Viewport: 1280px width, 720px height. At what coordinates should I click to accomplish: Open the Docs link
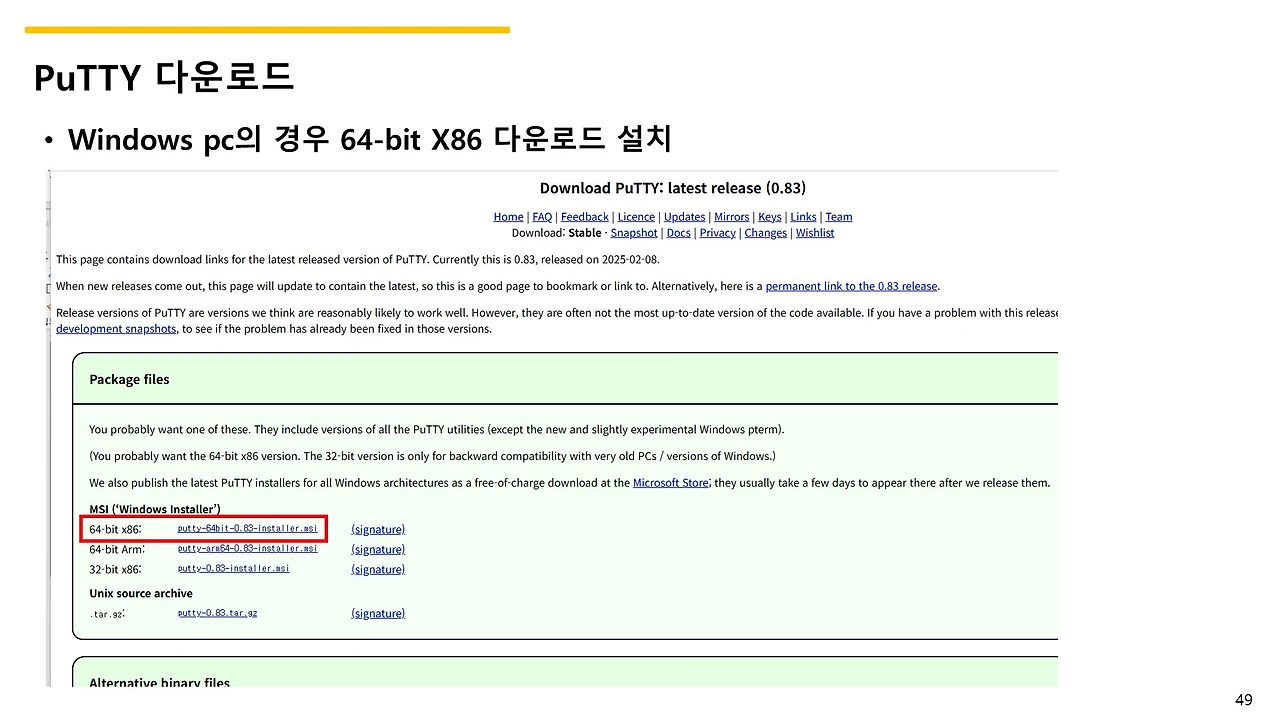679,233
